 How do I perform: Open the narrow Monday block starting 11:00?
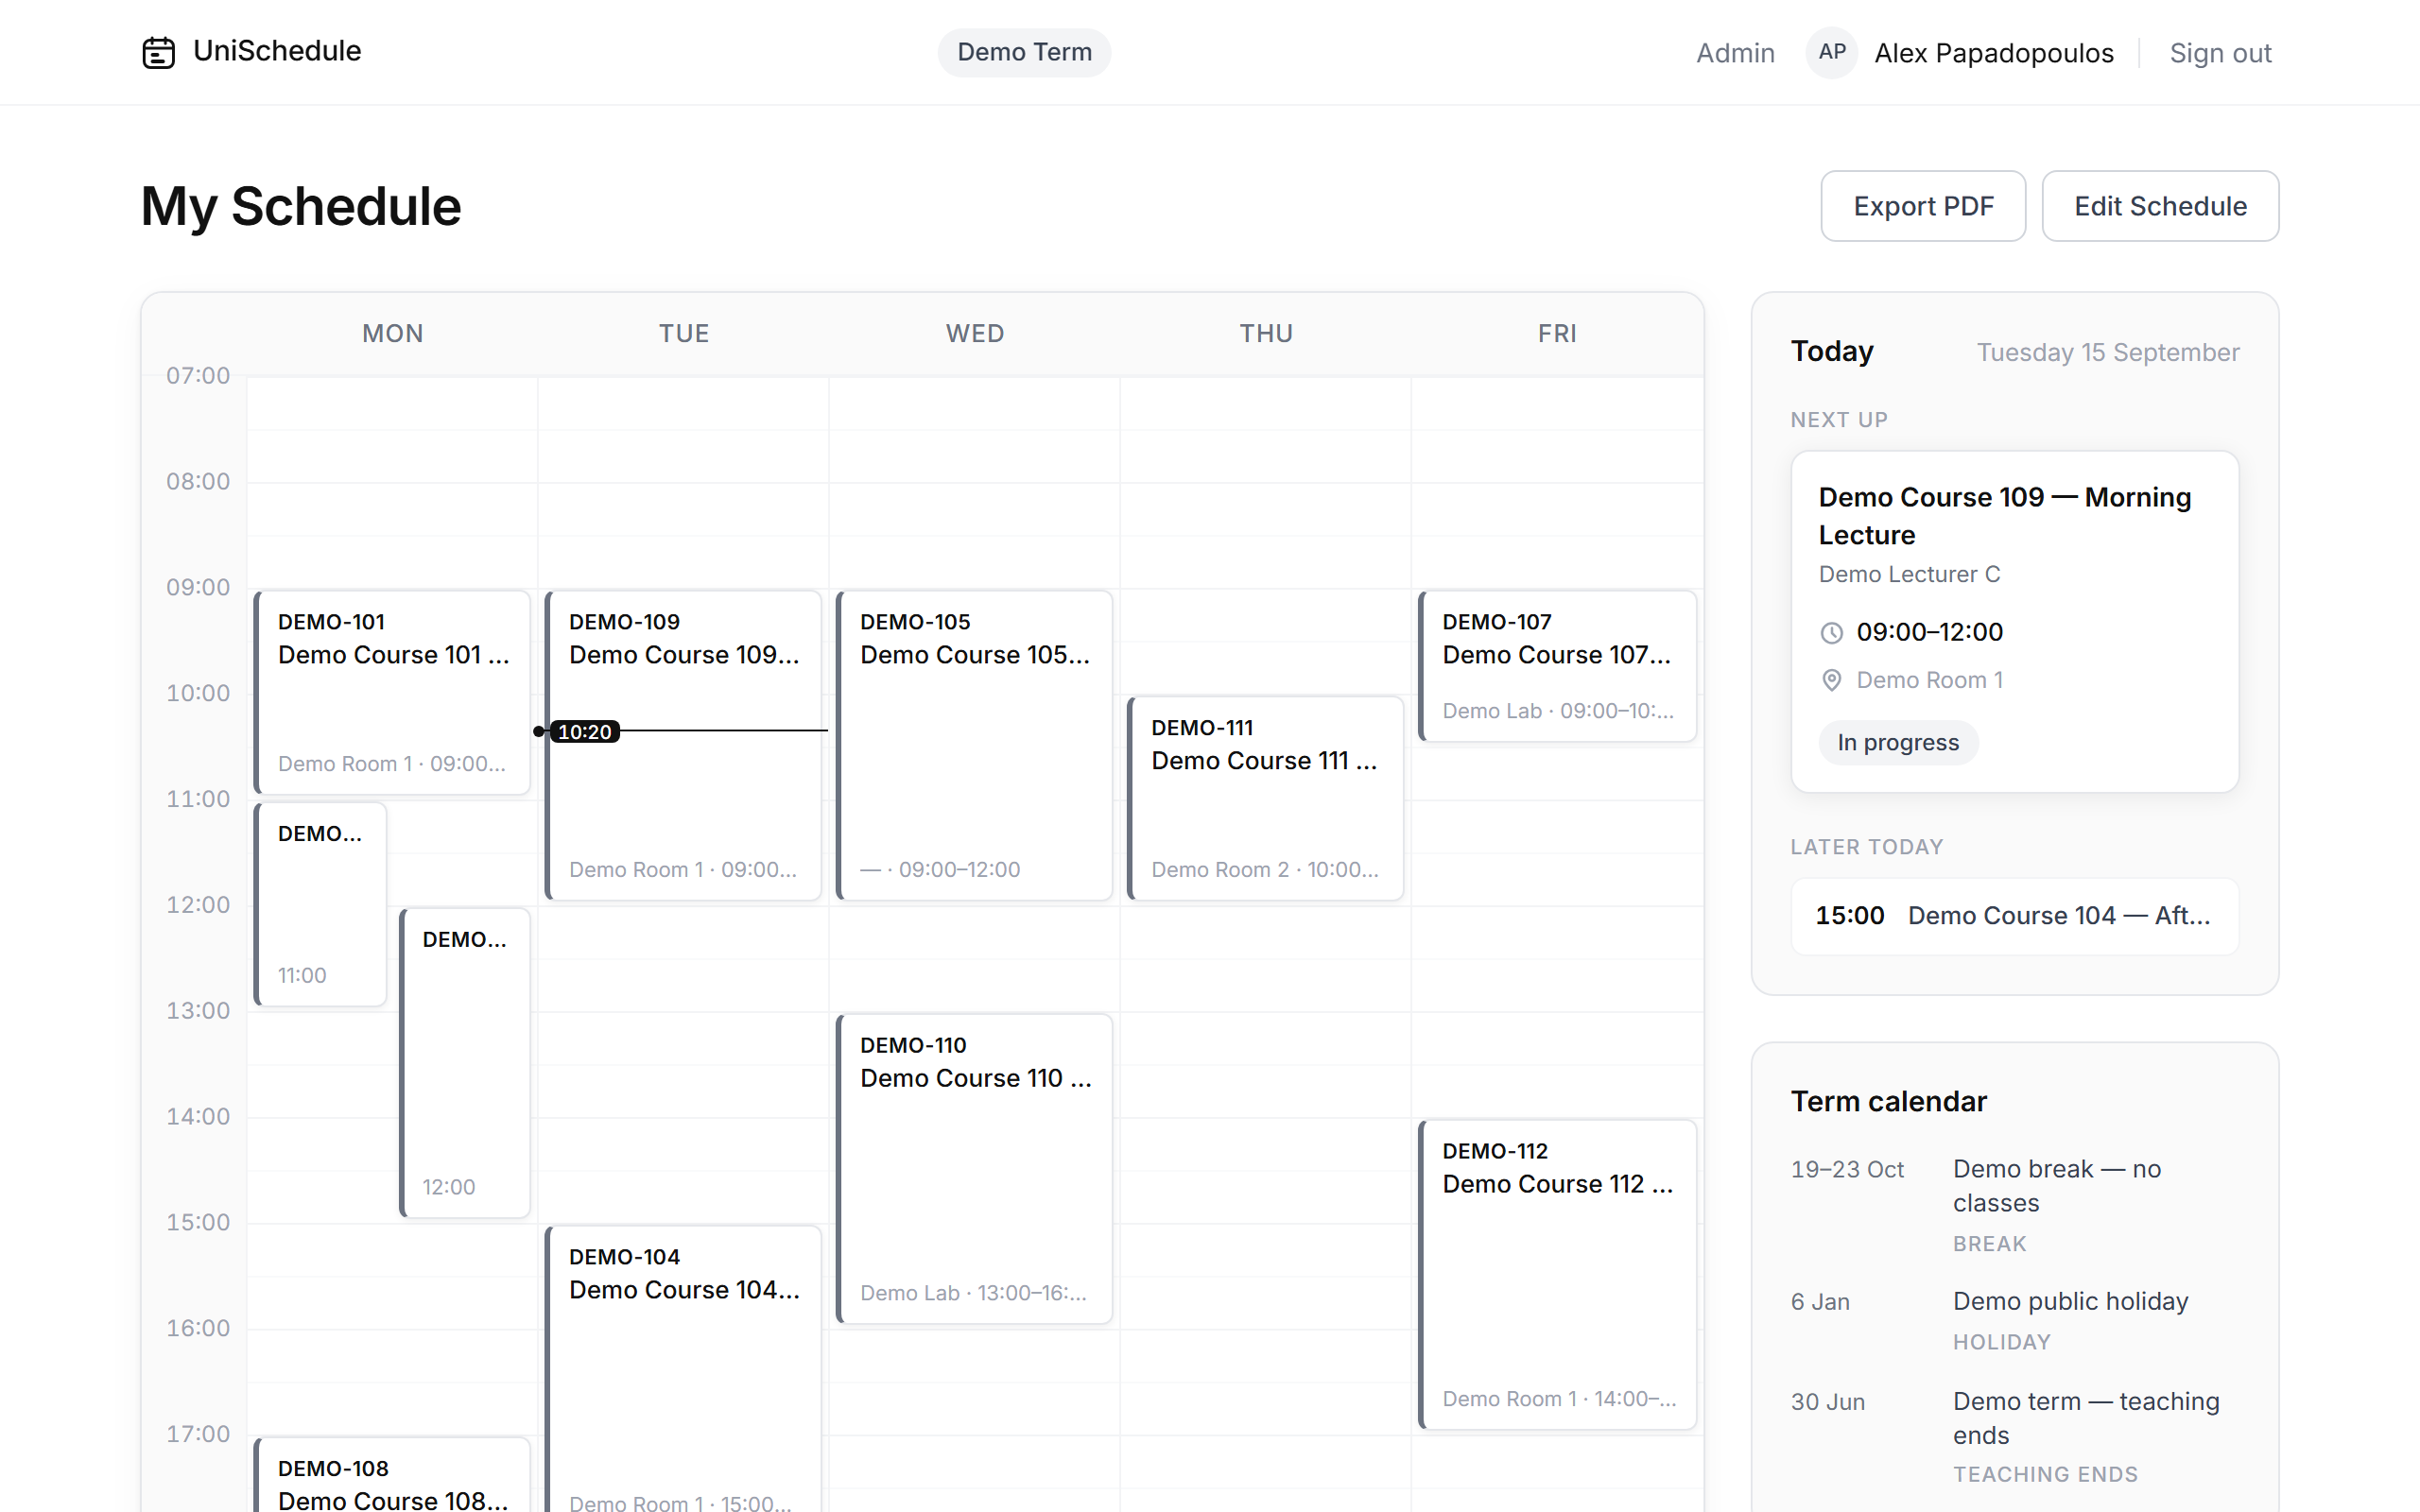320,904
